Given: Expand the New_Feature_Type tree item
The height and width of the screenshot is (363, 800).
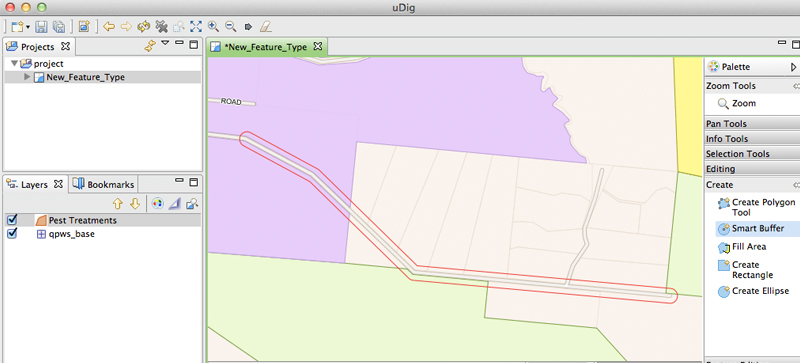Looking at the screenshot, I should click(x=28, y=77).
